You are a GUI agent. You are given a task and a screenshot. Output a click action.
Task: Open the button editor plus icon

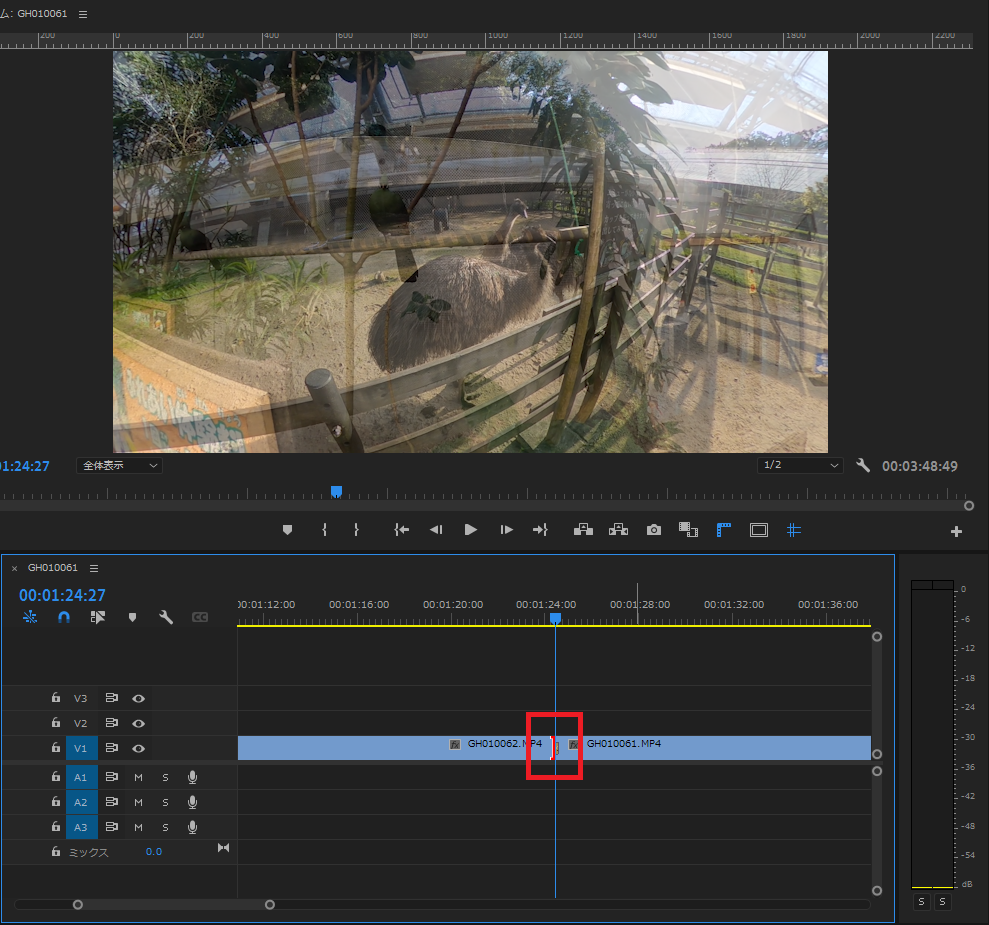[956, 532]
